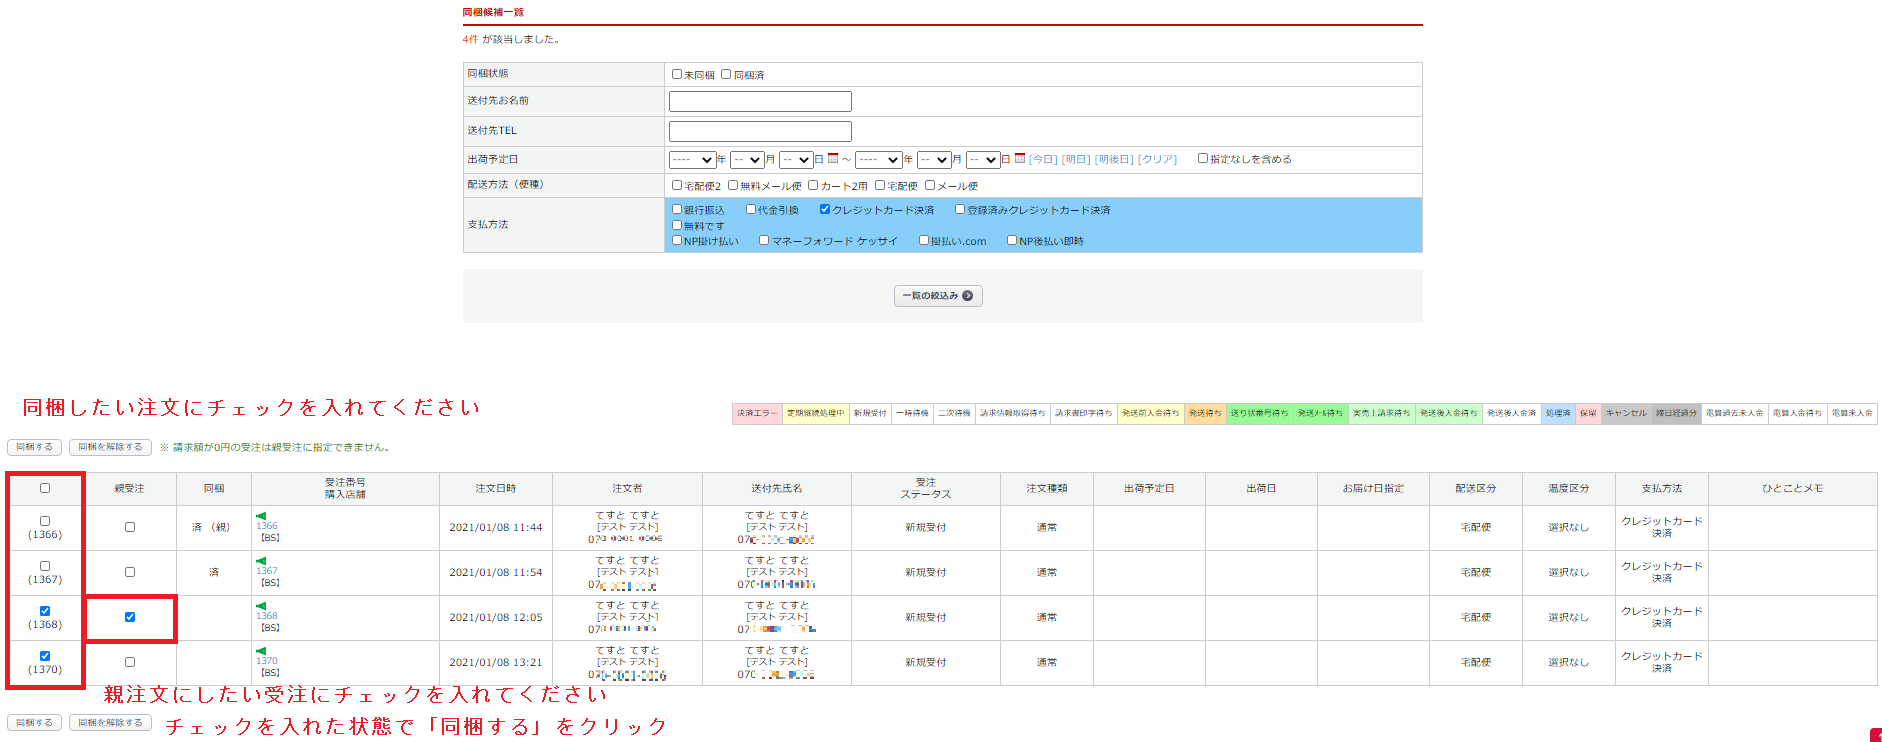The height and width of the screenshot is (742, 1882).
Task: Select the 新規受付 status tab
Action: [x=870, y=413]
